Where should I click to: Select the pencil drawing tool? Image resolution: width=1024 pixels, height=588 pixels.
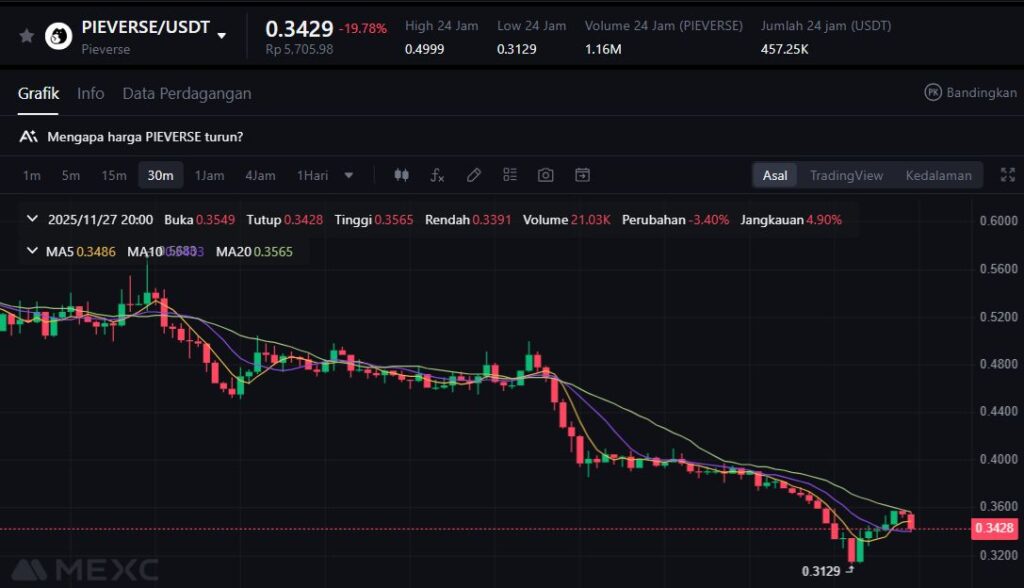pos(474,175)
